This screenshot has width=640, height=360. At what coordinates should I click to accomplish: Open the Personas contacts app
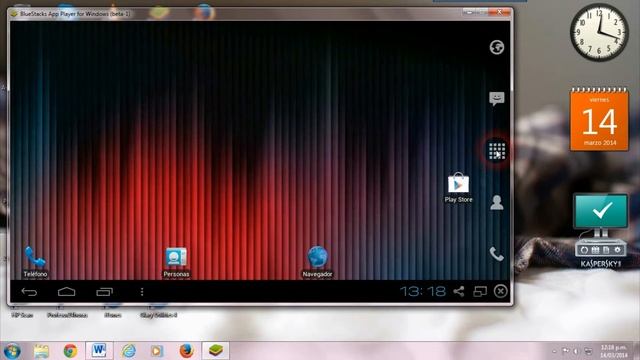pos(176,262)
